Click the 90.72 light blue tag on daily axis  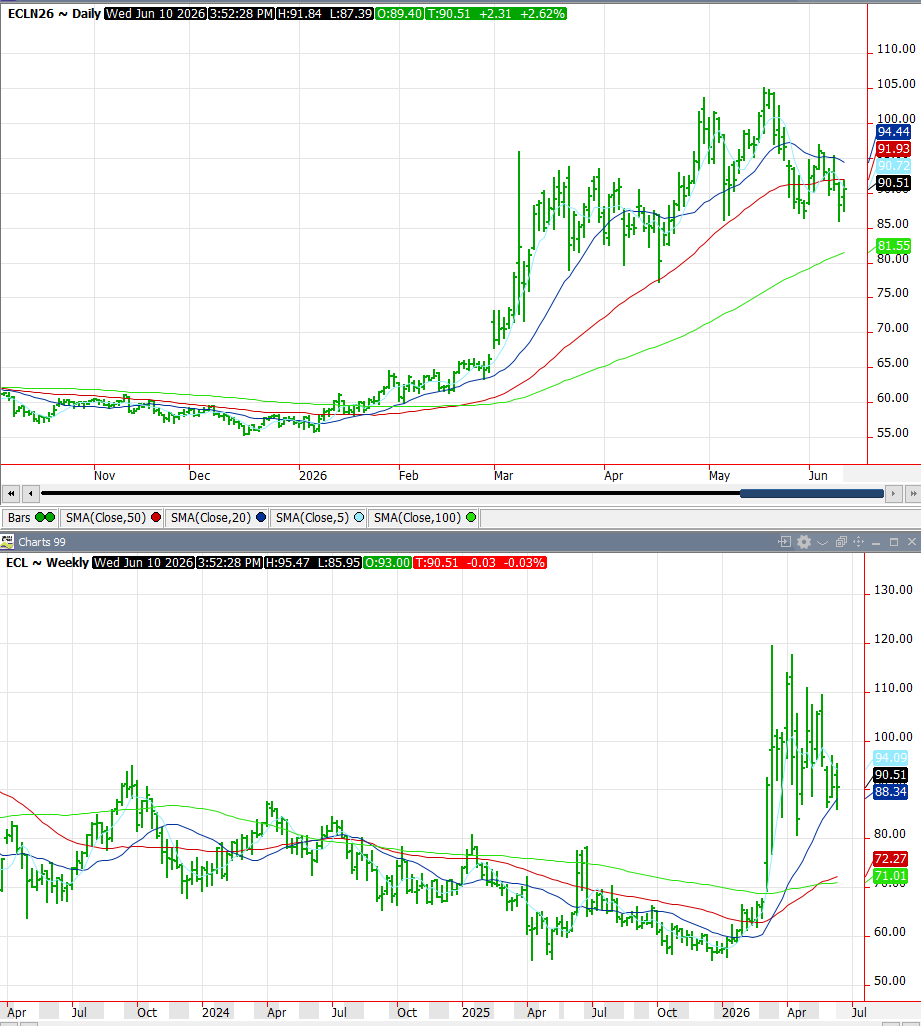point(894,166)
